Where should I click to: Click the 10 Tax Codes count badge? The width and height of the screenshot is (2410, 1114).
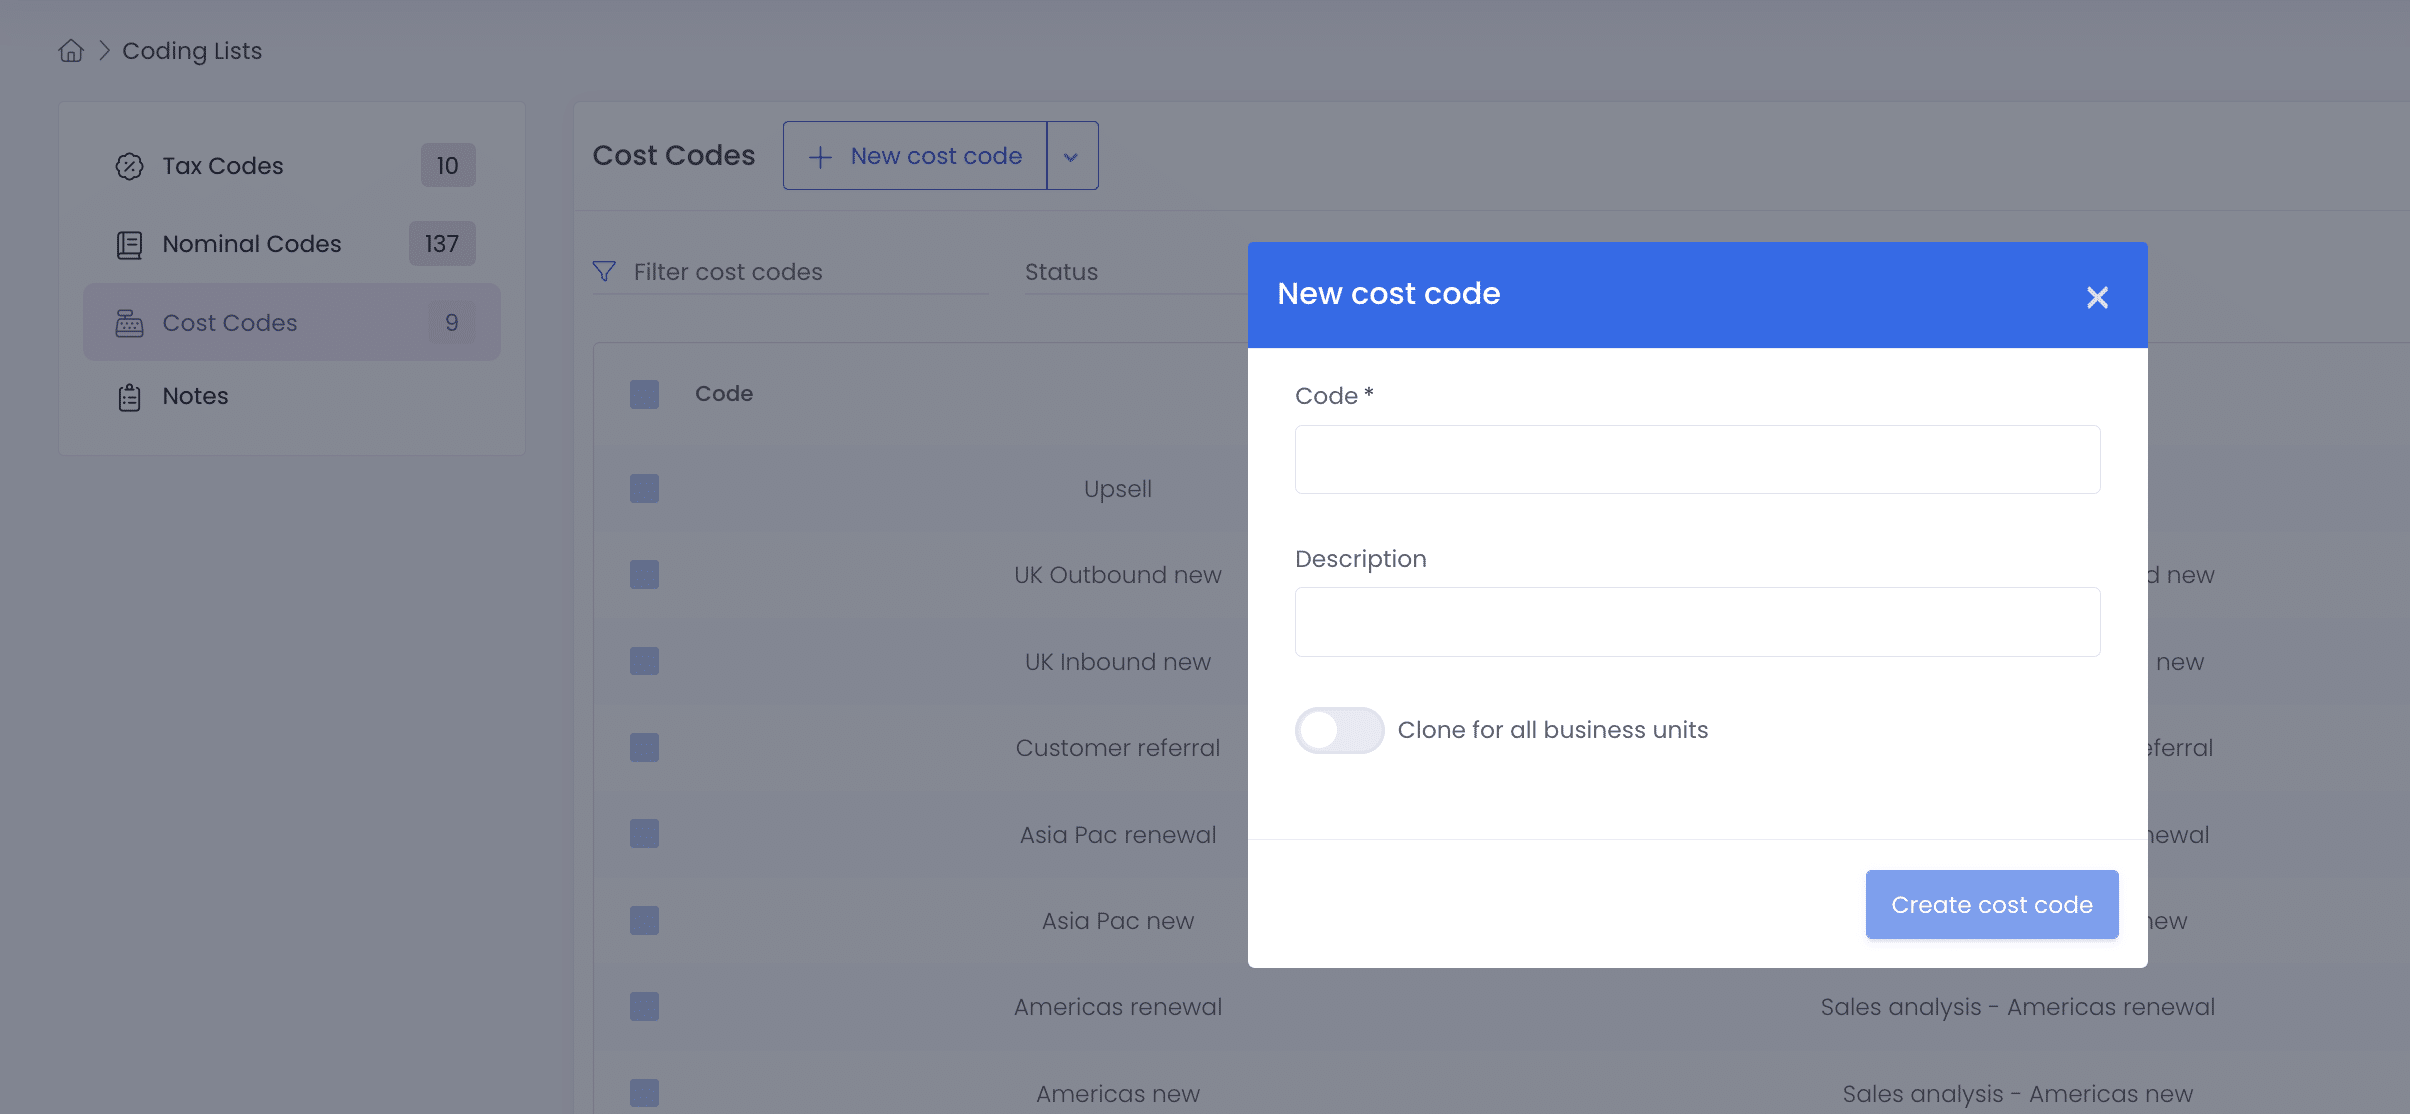coord(448,166)
